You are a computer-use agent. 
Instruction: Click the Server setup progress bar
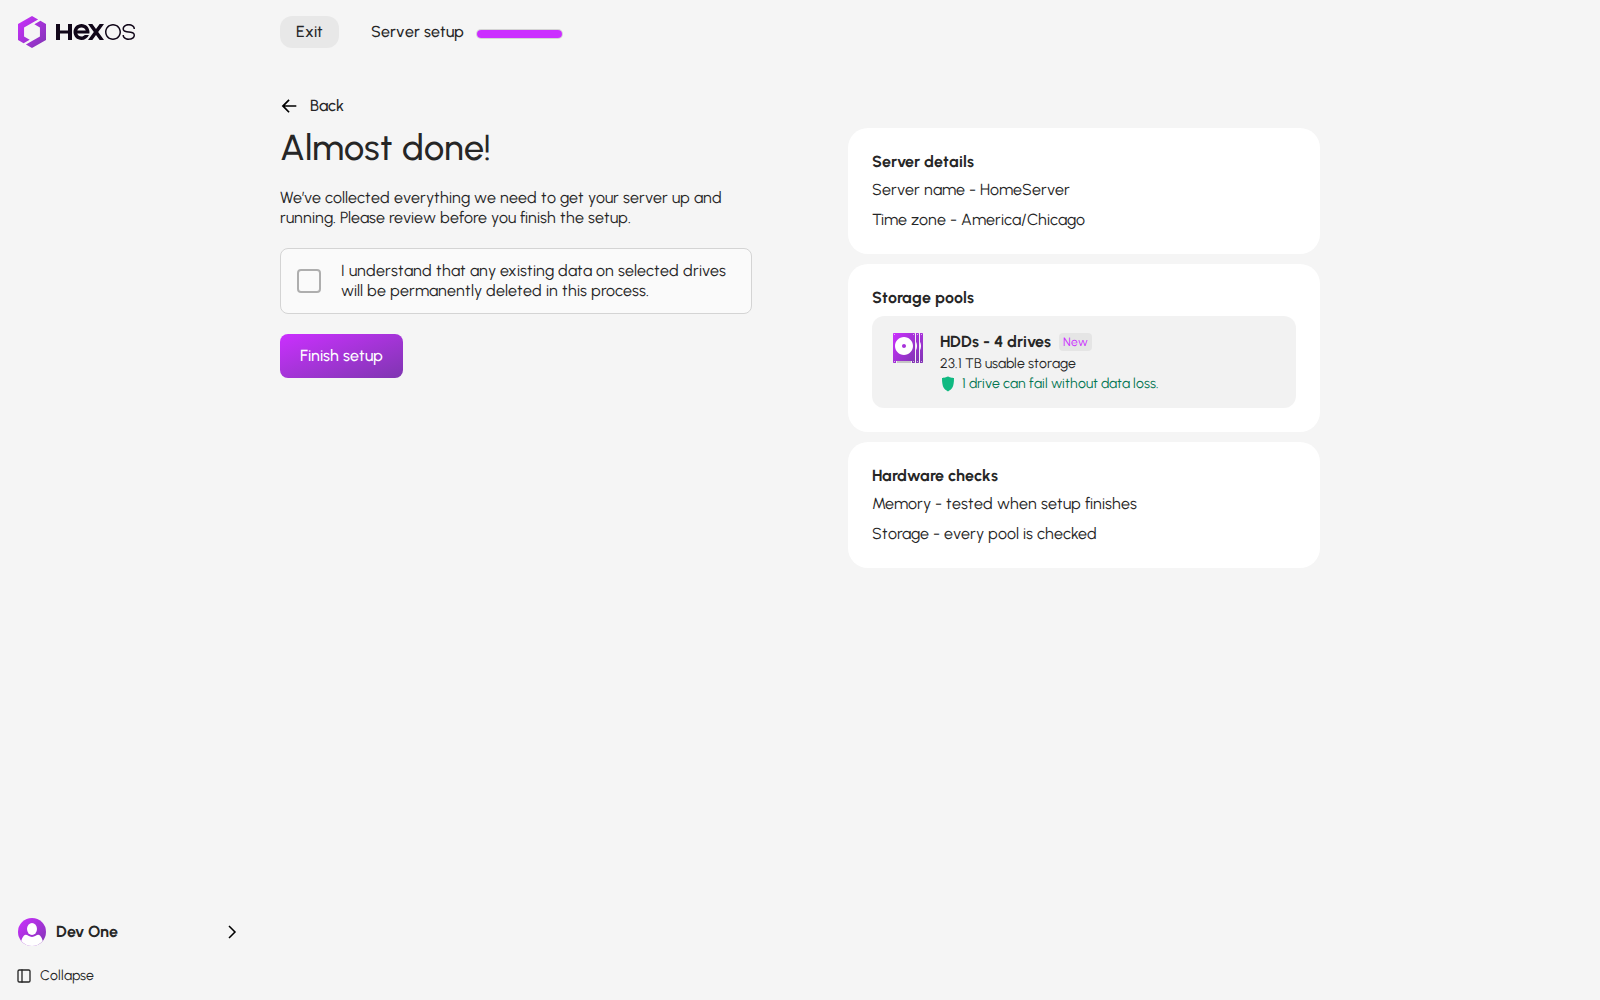point(519,34)
